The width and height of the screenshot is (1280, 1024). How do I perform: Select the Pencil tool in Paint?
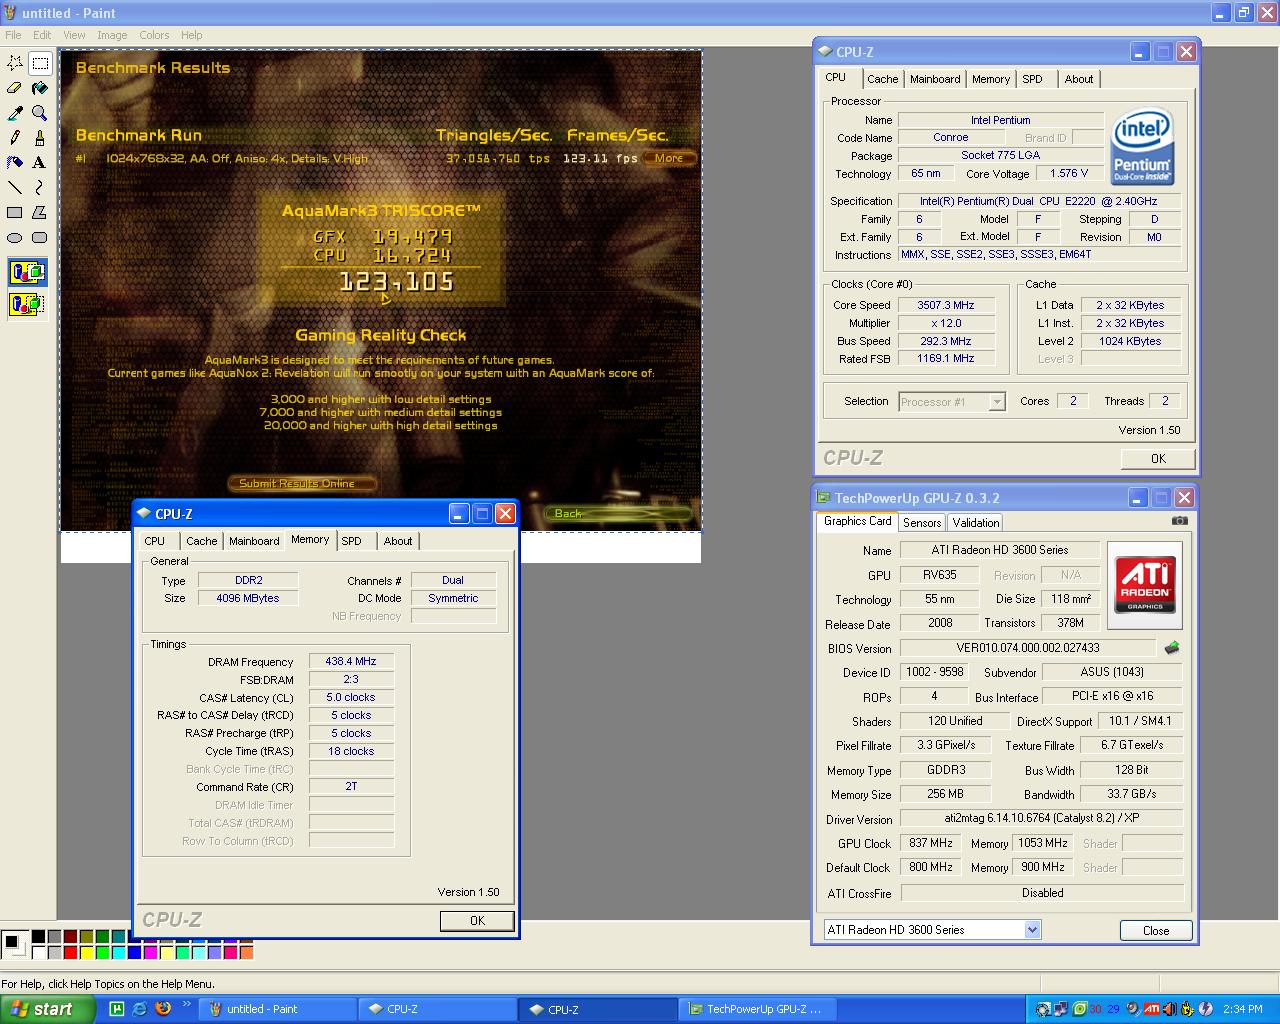tap(15, 138)
